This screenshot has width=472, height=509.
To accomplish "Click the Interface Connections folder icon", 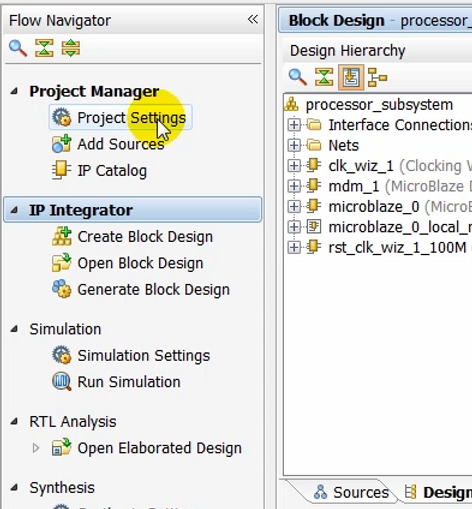I will (x=314, y=125).
